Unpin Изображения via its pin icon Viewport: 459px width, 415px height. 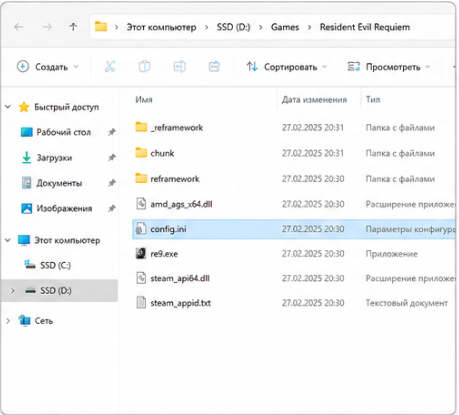click(x=112, y=209)
